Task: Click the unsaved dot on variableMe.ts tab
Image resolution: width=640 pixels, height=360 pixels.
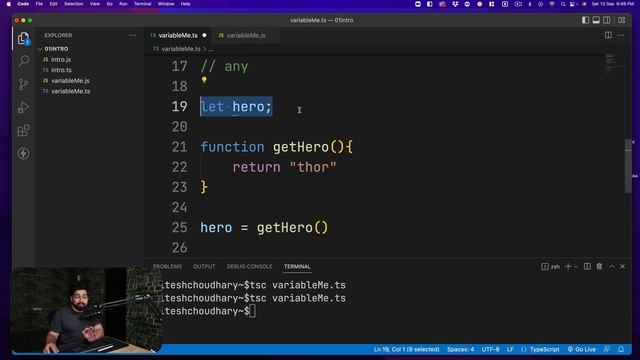Action: [x=204, y=36]
